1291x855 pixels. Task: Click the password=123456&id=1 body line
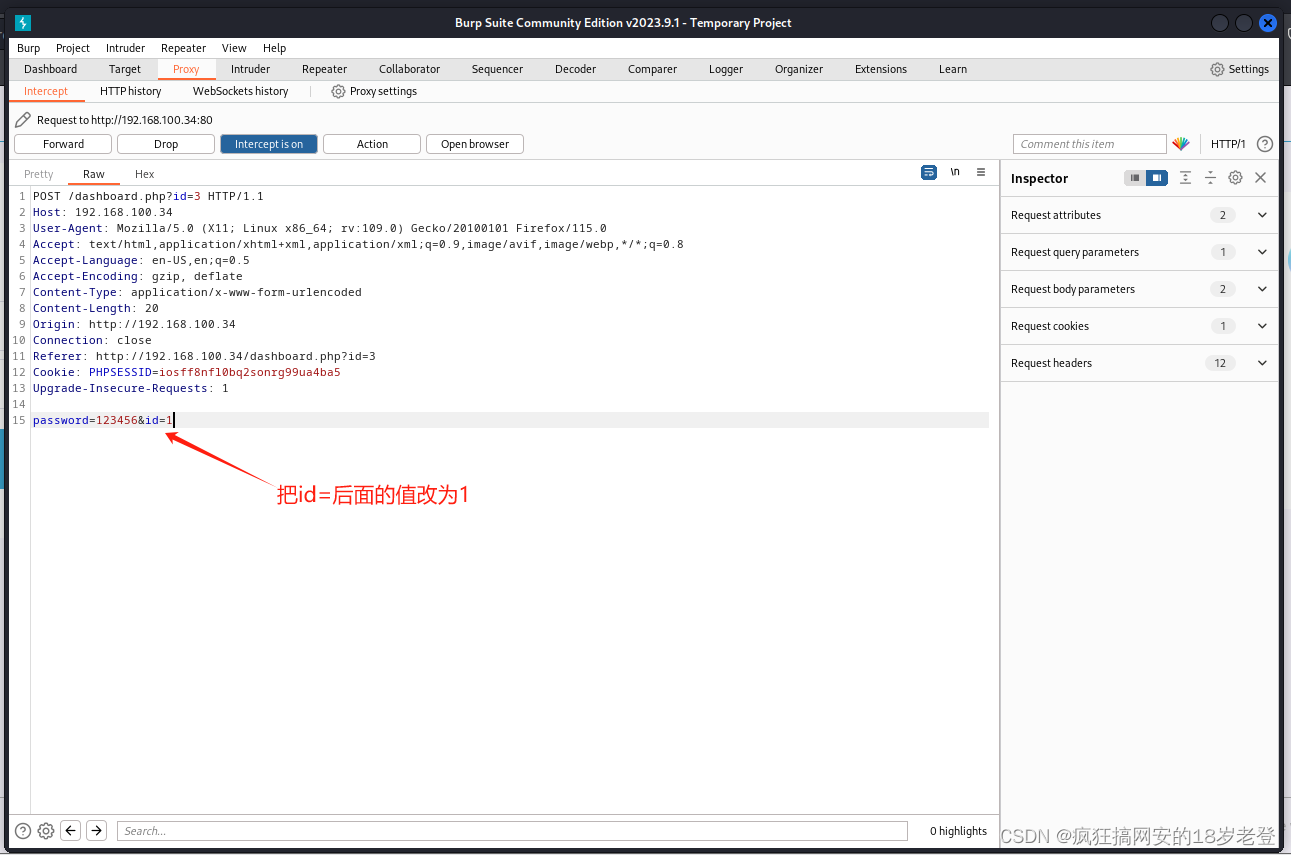click(x=510, y=420)
